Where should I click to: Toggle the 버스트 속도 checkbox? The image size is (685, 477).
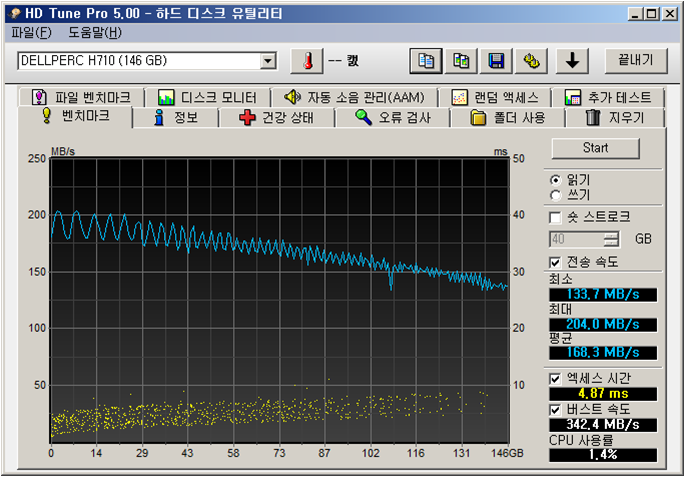coord(555,410)
